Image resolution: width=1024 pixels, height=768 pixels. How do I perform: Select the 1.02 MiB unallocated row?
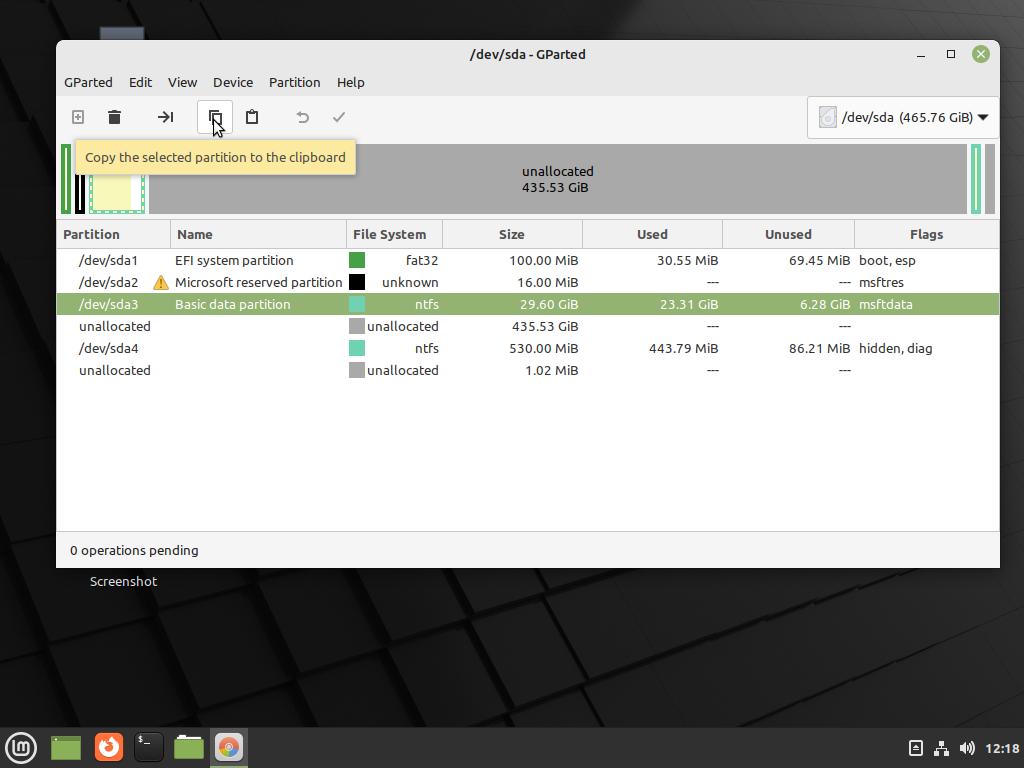[x=114, y=370]
